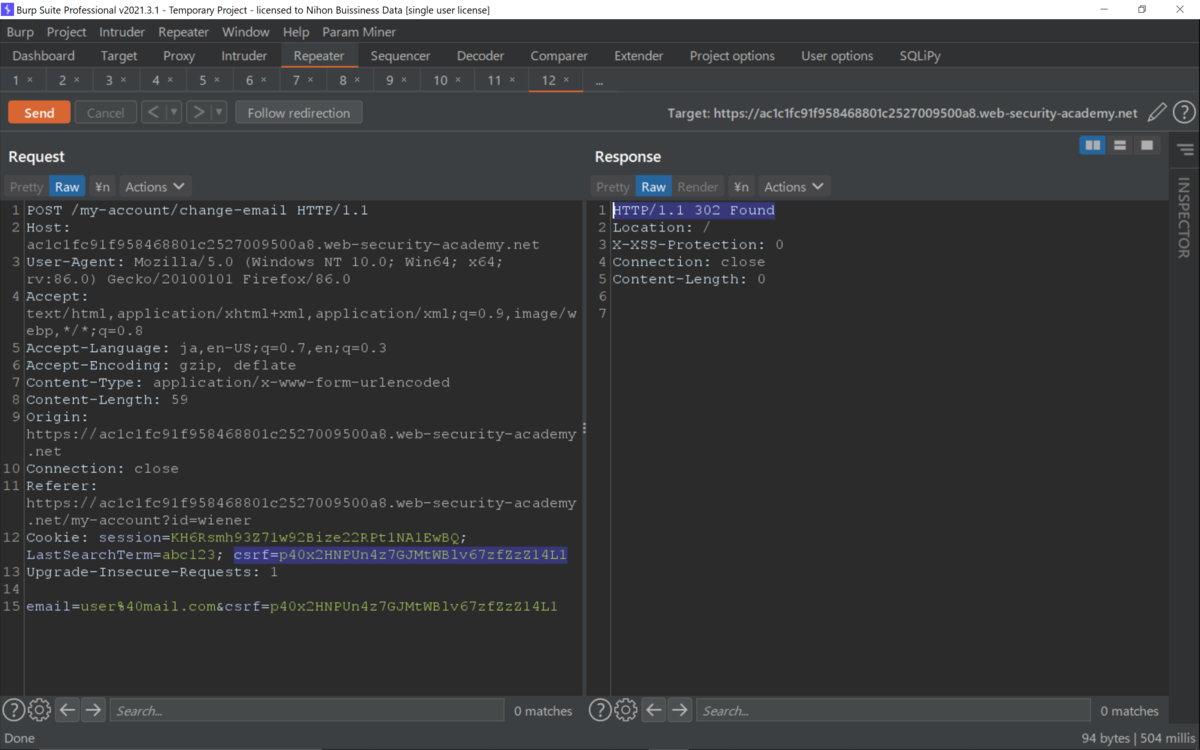The width and height of the screenshot is (1200, 750).
Task: Switch response view to Pretty
Action: pos(613,187)
